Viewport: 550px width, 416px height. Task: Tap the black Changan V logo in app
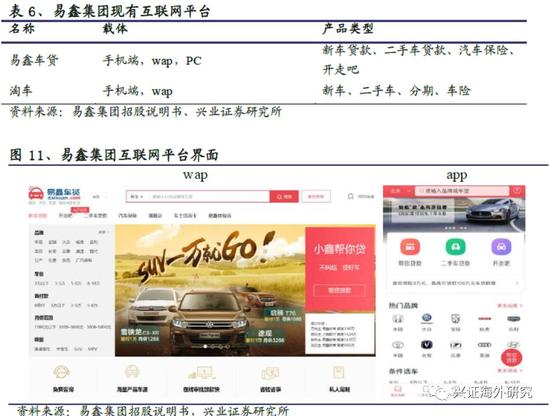427,345
